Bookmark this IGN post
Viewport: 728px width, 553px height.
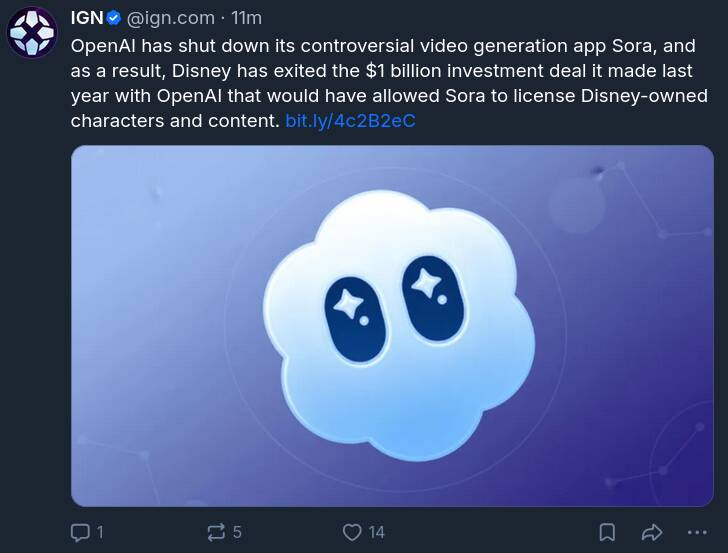607,532
